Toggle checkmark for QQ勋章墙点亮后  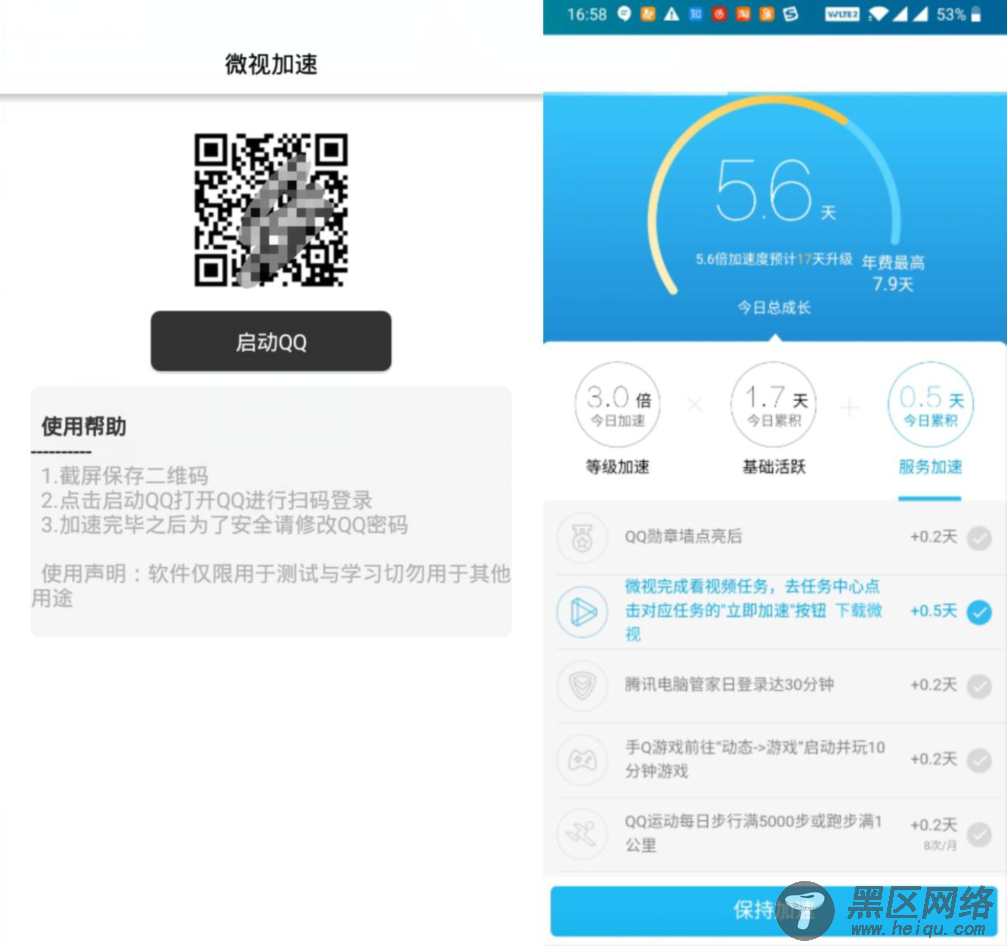pos(979,538)
